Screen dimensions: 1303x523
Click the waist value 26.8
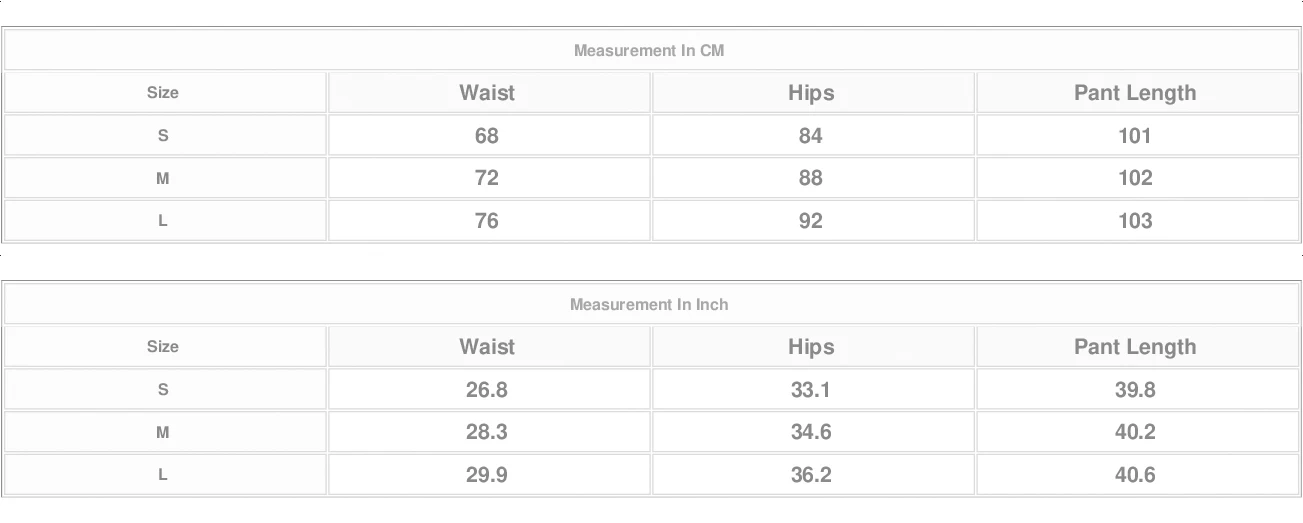click(x=487, y=389)
